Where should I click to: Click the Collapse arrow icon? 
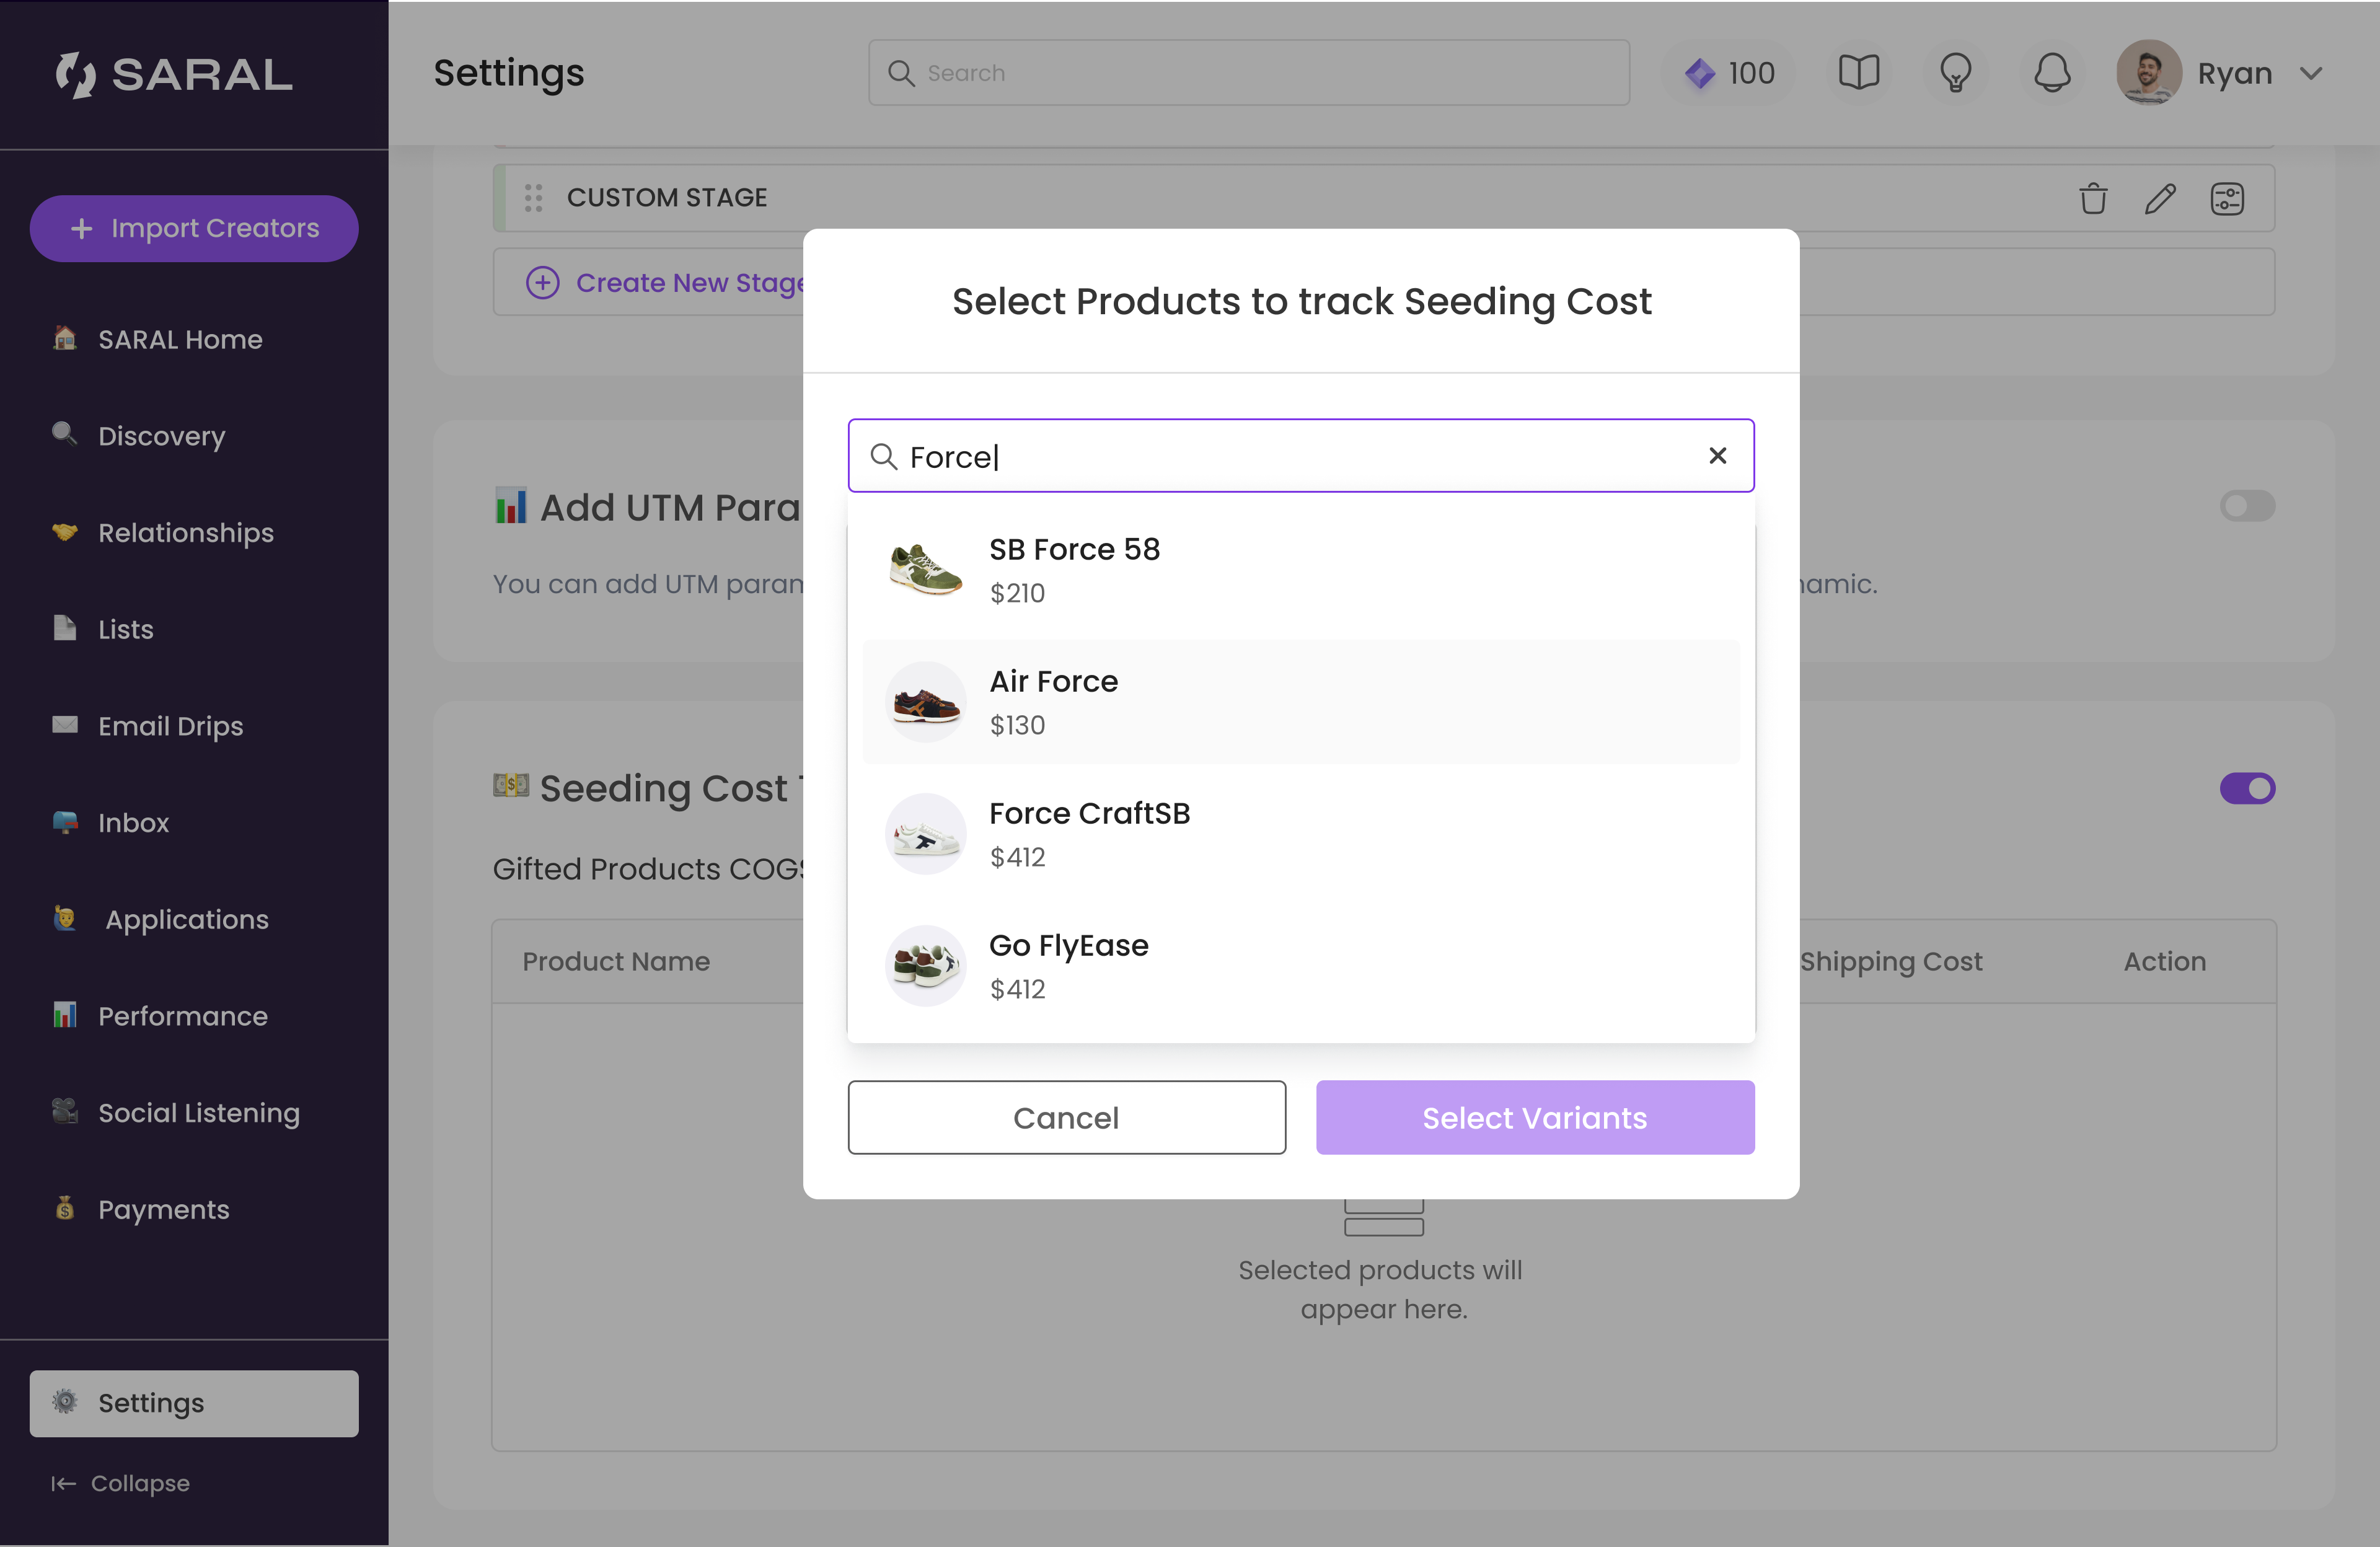pos(63,1484)
